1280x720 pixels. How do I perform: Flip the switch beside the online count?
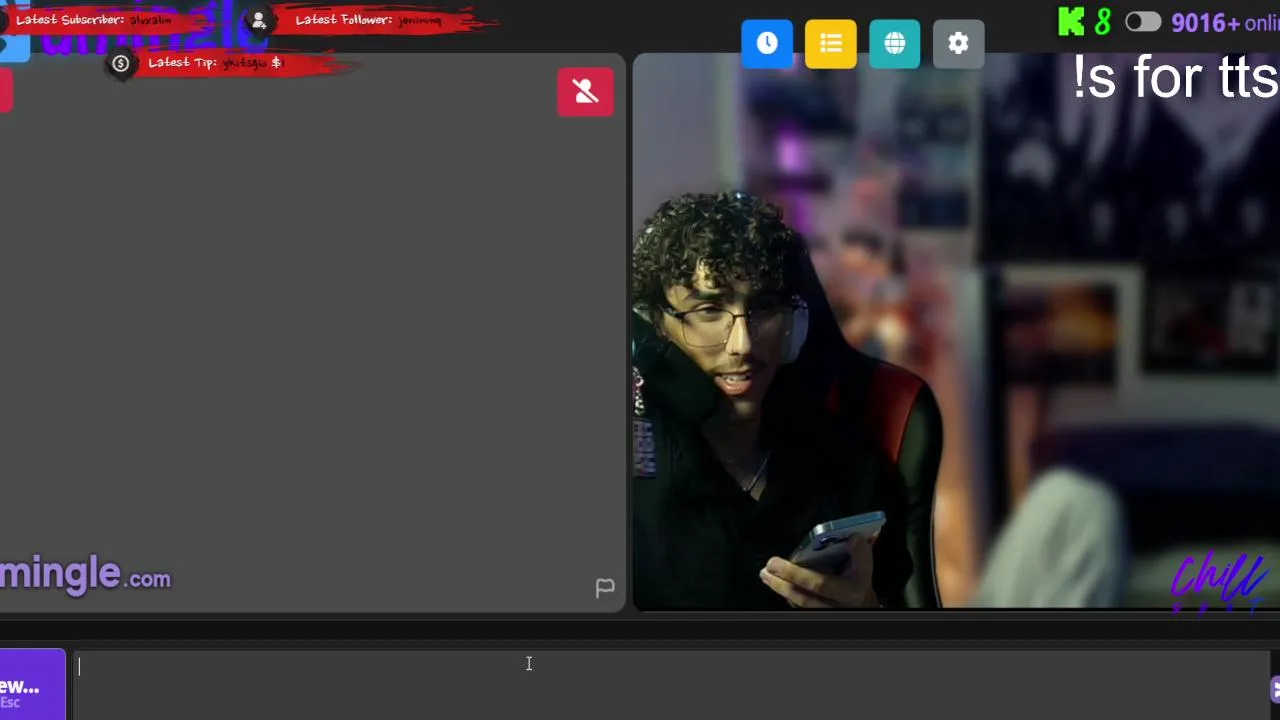(x=1142, y=22)
